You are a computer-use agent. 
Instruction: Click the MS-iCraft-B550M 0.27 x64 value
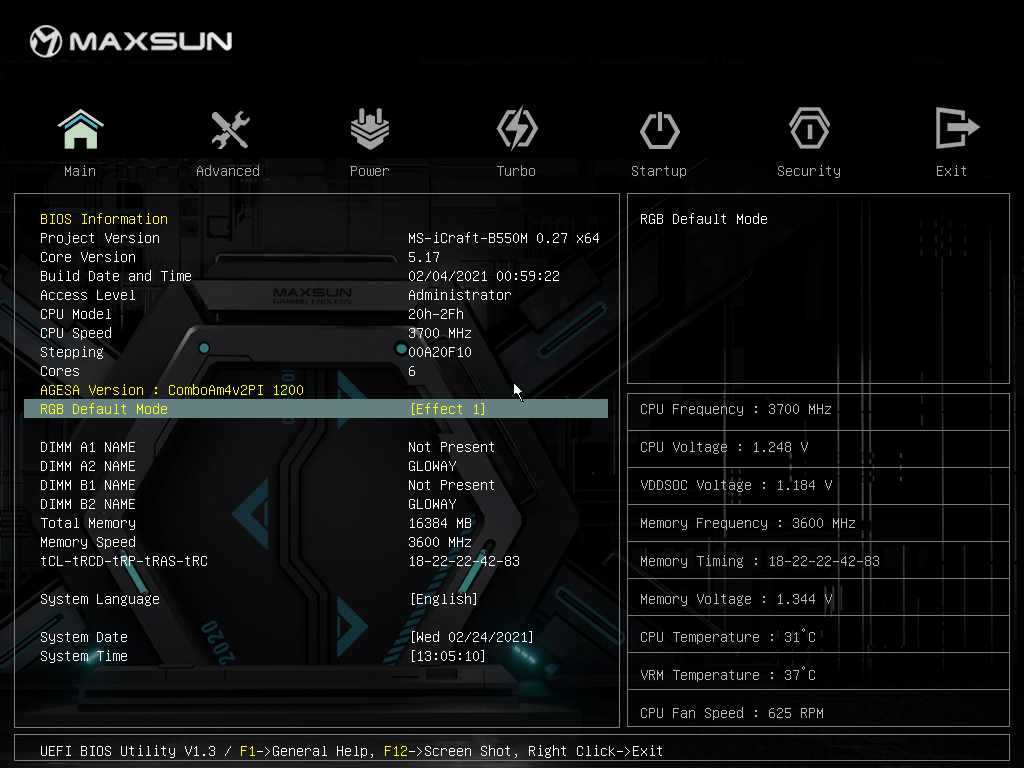(x=504, y=238)
